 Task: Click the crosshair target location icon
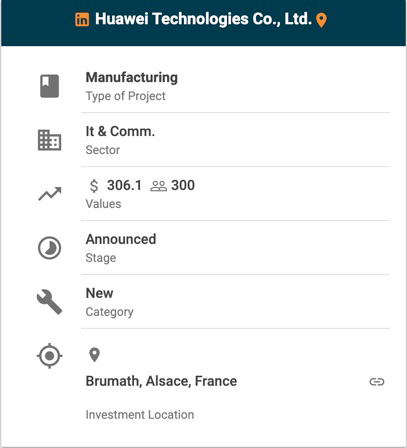[x=49, y=356]
